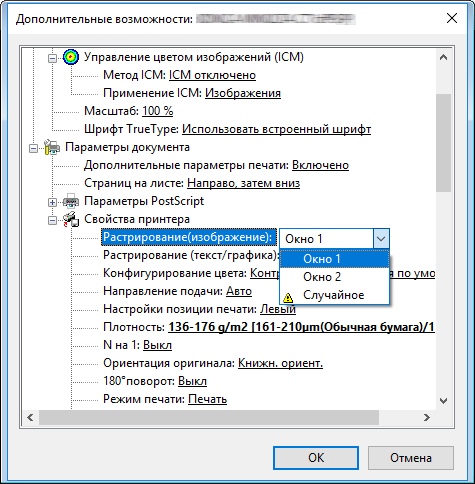Click the ICM color management rainbow icon
This screenshot has height=484, width=475.
coord(71,57)
